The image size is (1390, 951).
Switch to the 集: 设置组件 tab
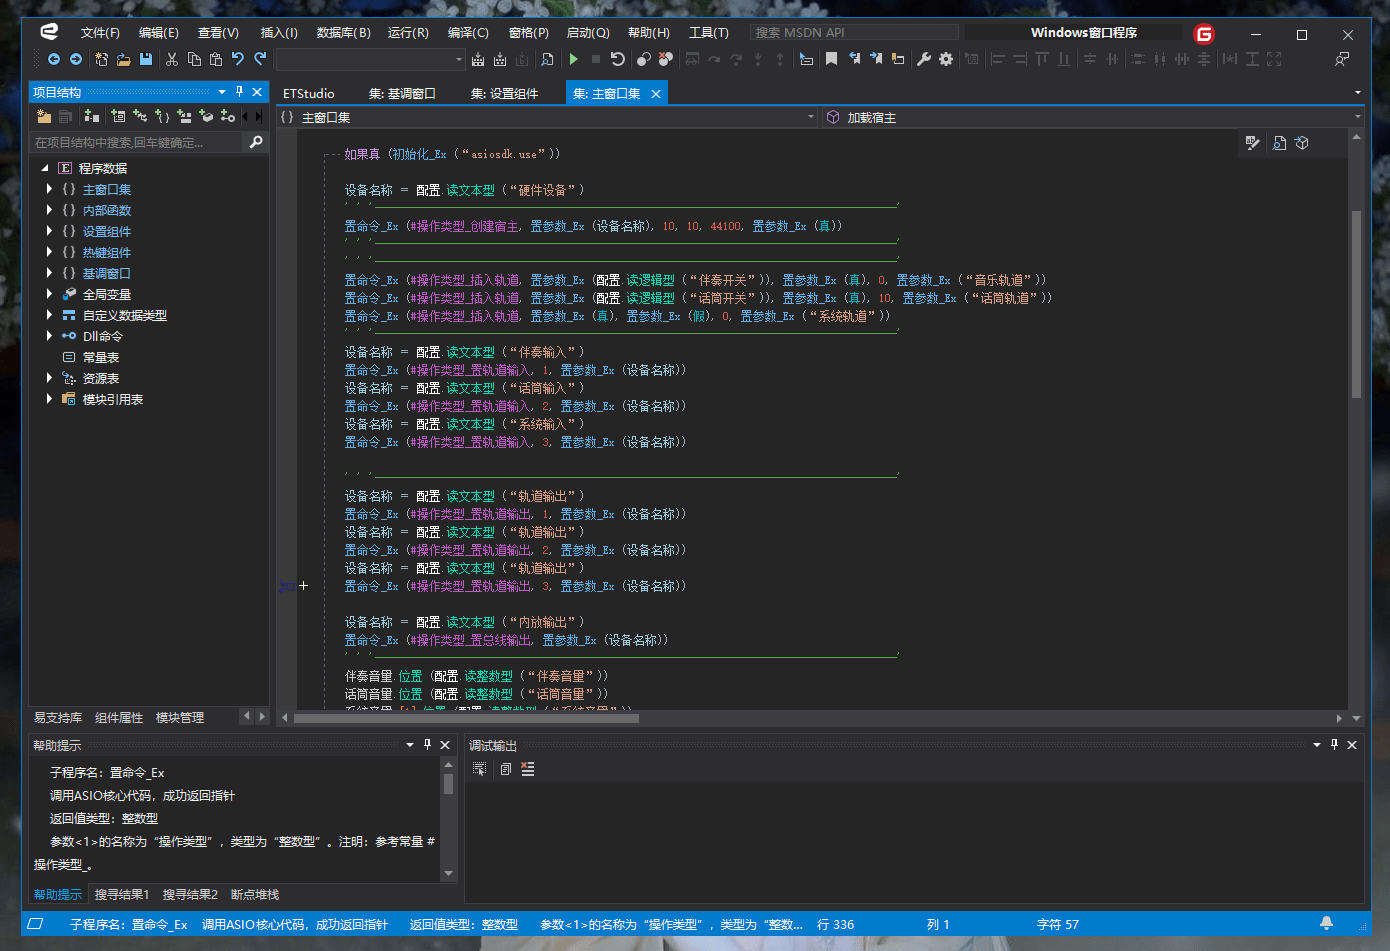pos(504,93)
